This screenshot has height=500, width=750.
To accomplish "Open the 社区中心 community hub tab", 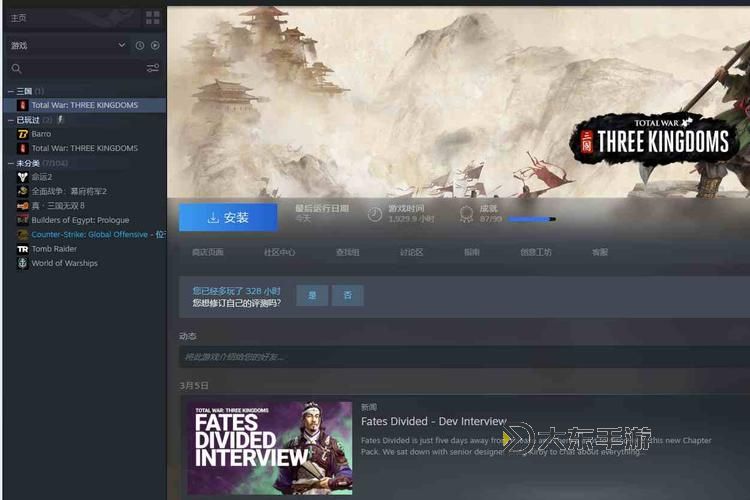I will 279,252.
